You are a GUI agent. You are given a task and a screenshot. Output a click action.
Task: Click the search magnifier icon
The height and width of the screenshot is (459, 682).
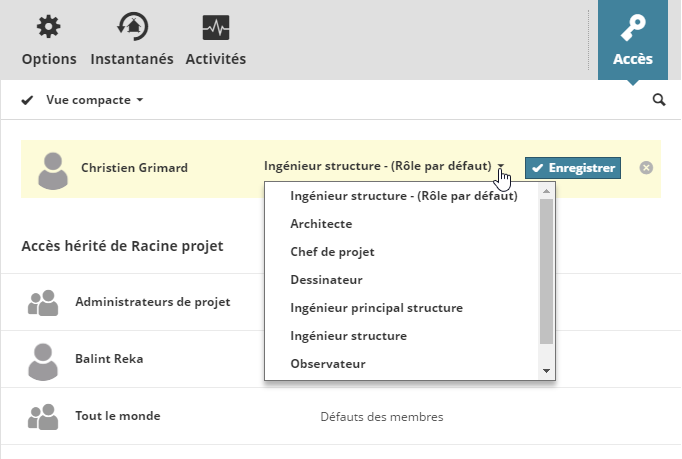pos(659,100)
